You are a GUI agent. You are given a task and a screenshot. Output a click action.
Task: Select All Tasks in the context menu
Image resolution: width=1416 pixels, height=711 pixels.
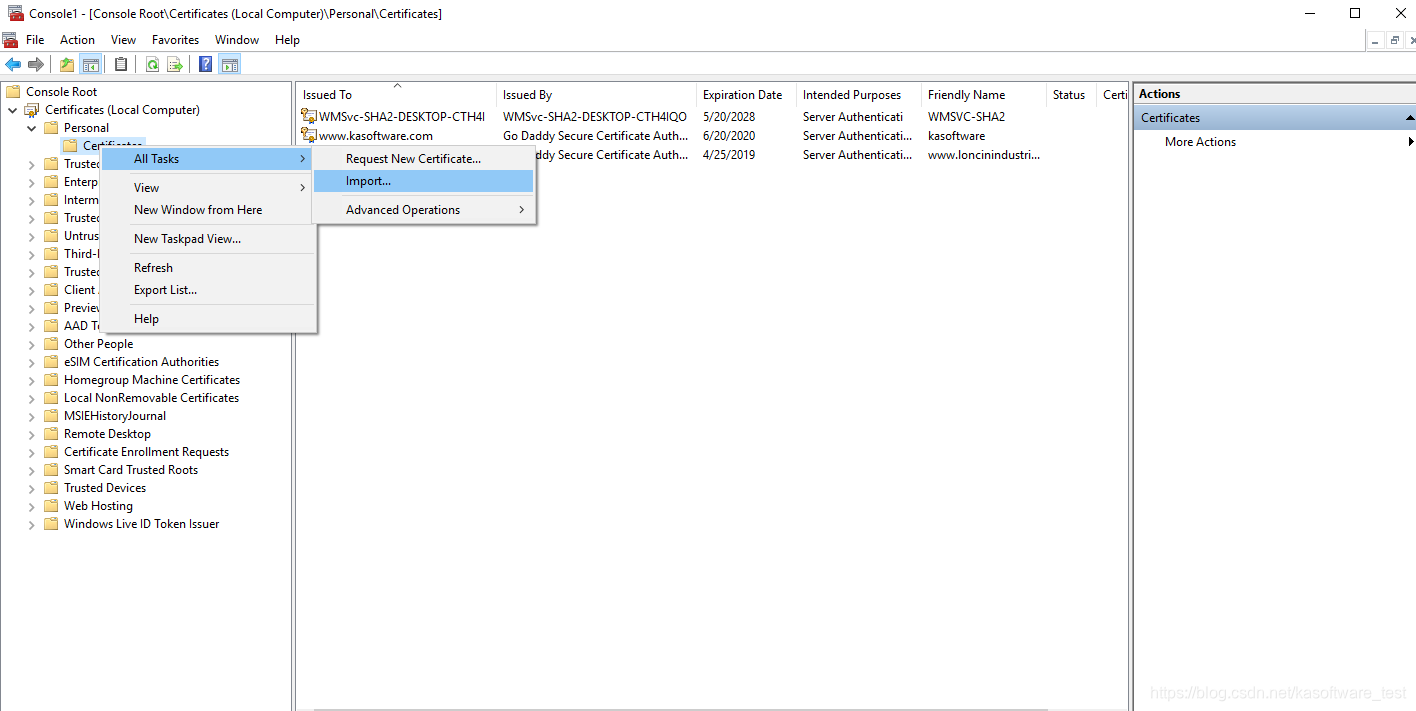(x=208, y=159)
